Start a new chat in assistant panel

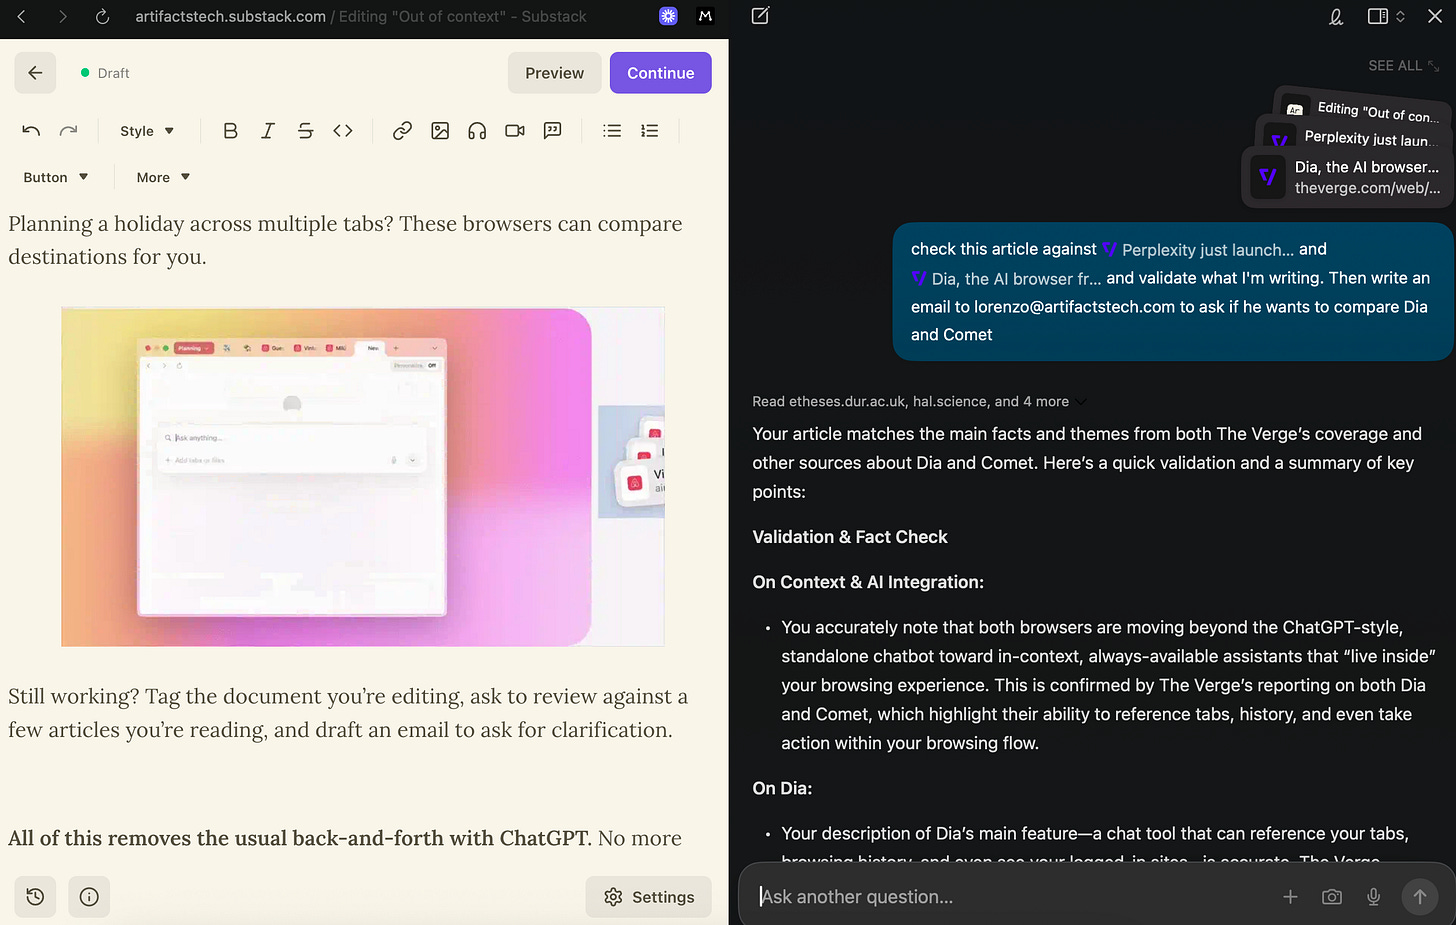(760, 16)
